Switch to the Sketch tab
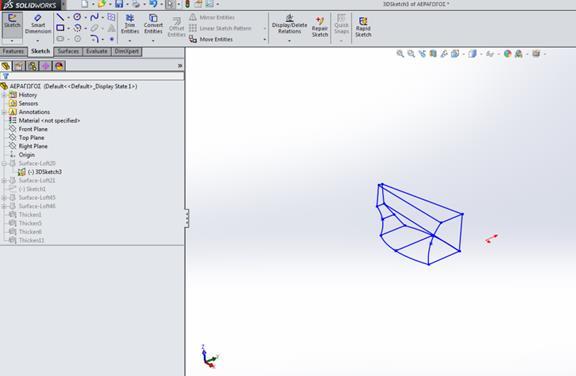Viewport: 576px width, 376px height. pyautogui.click(x=40, y=51)
